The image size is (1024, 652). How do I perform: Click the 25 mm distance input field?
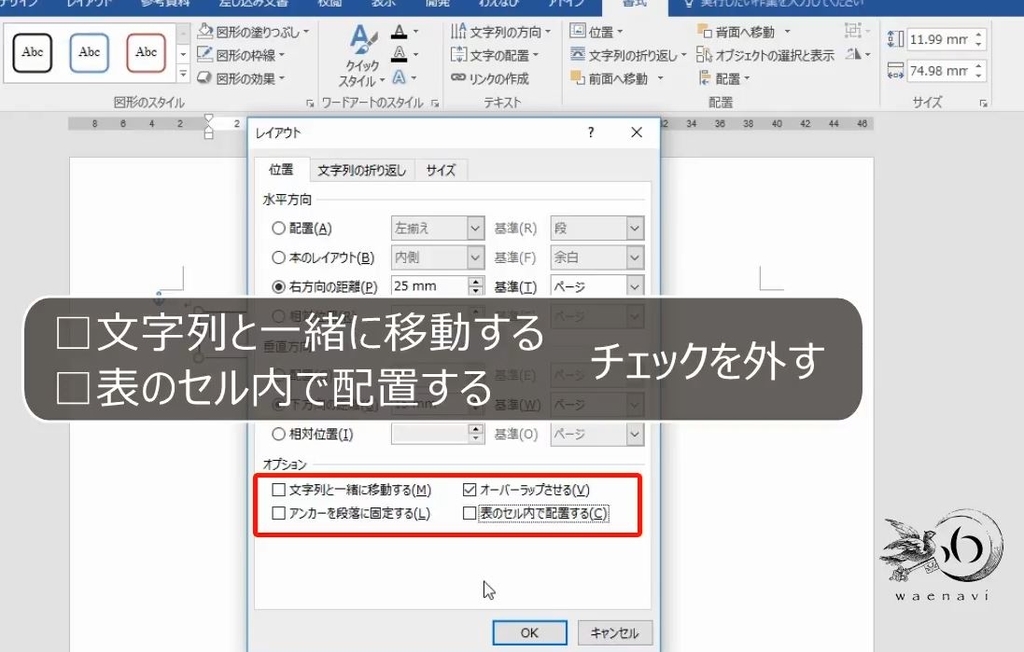pos(430,286)
